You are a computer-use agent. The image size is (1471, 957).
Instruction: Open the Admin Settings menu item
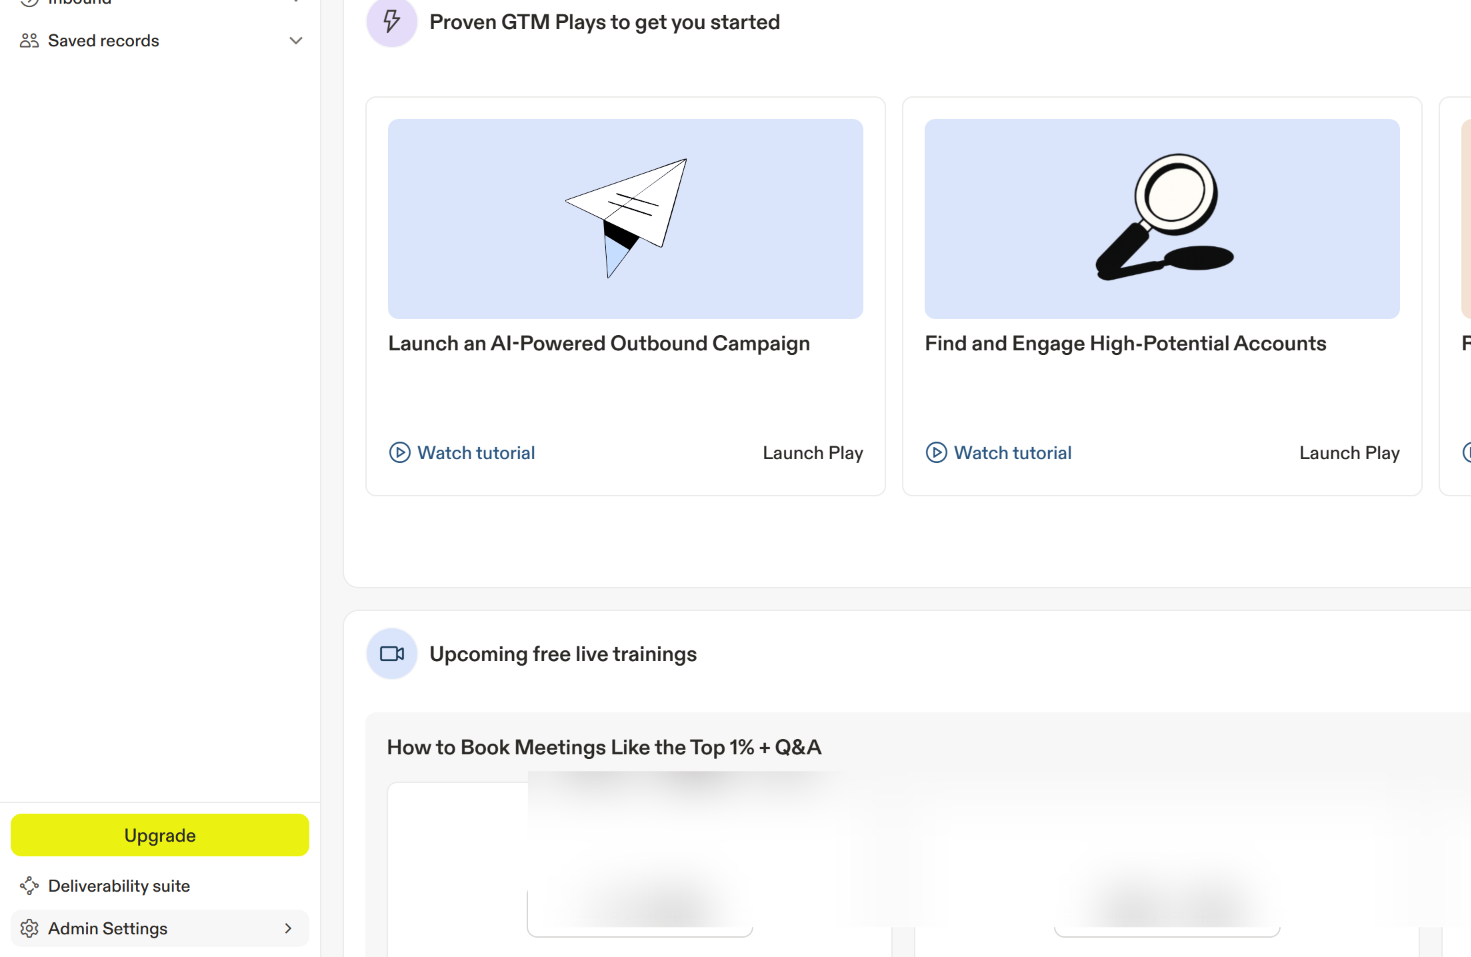(108, 929)
